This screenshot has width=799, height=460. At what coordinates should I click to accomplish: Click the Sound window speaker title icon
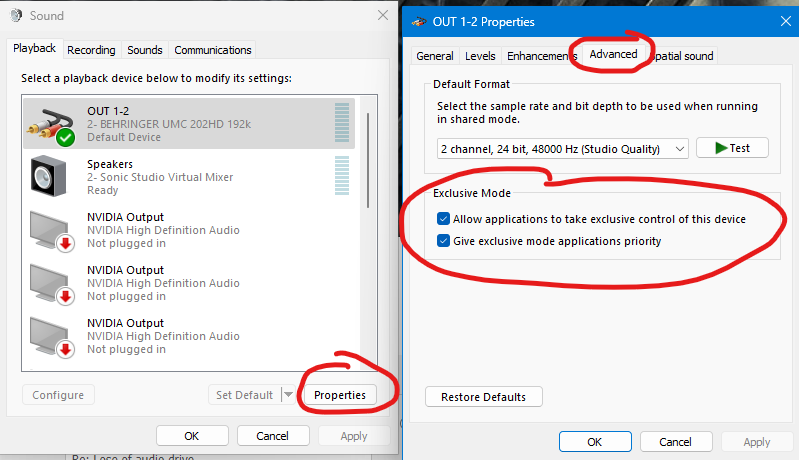[17, 15]
